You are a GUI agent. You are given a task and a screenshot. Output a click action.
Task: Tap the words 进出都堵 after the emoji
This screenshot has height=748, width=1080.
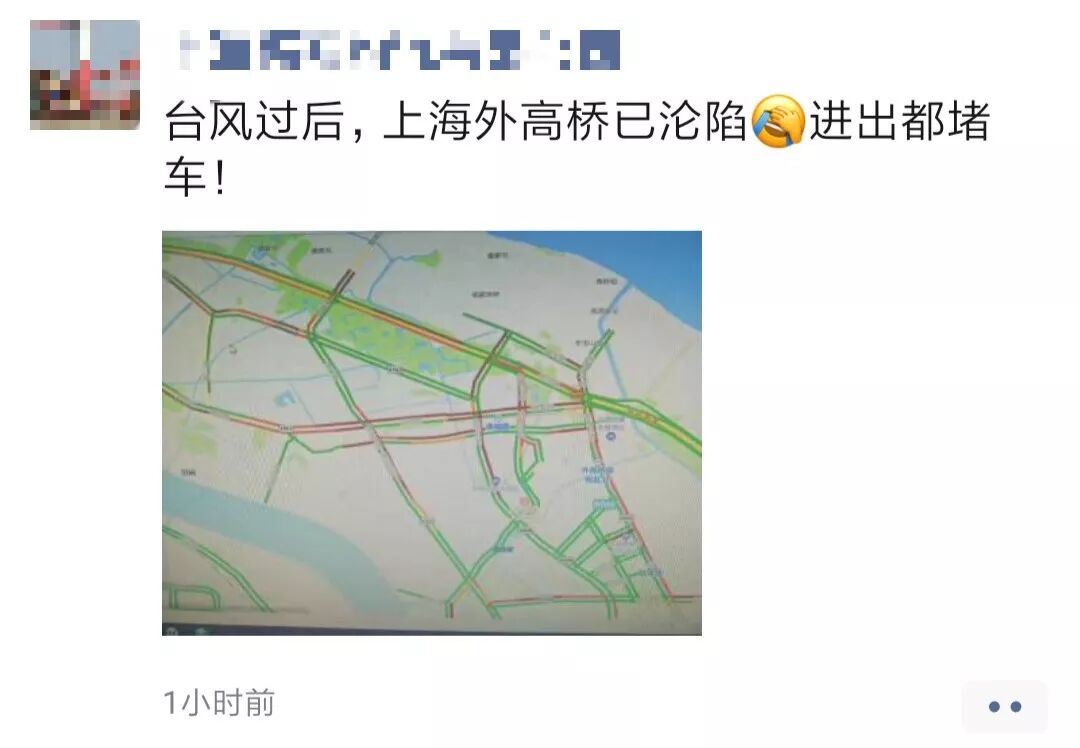click(x=900, y=121)
